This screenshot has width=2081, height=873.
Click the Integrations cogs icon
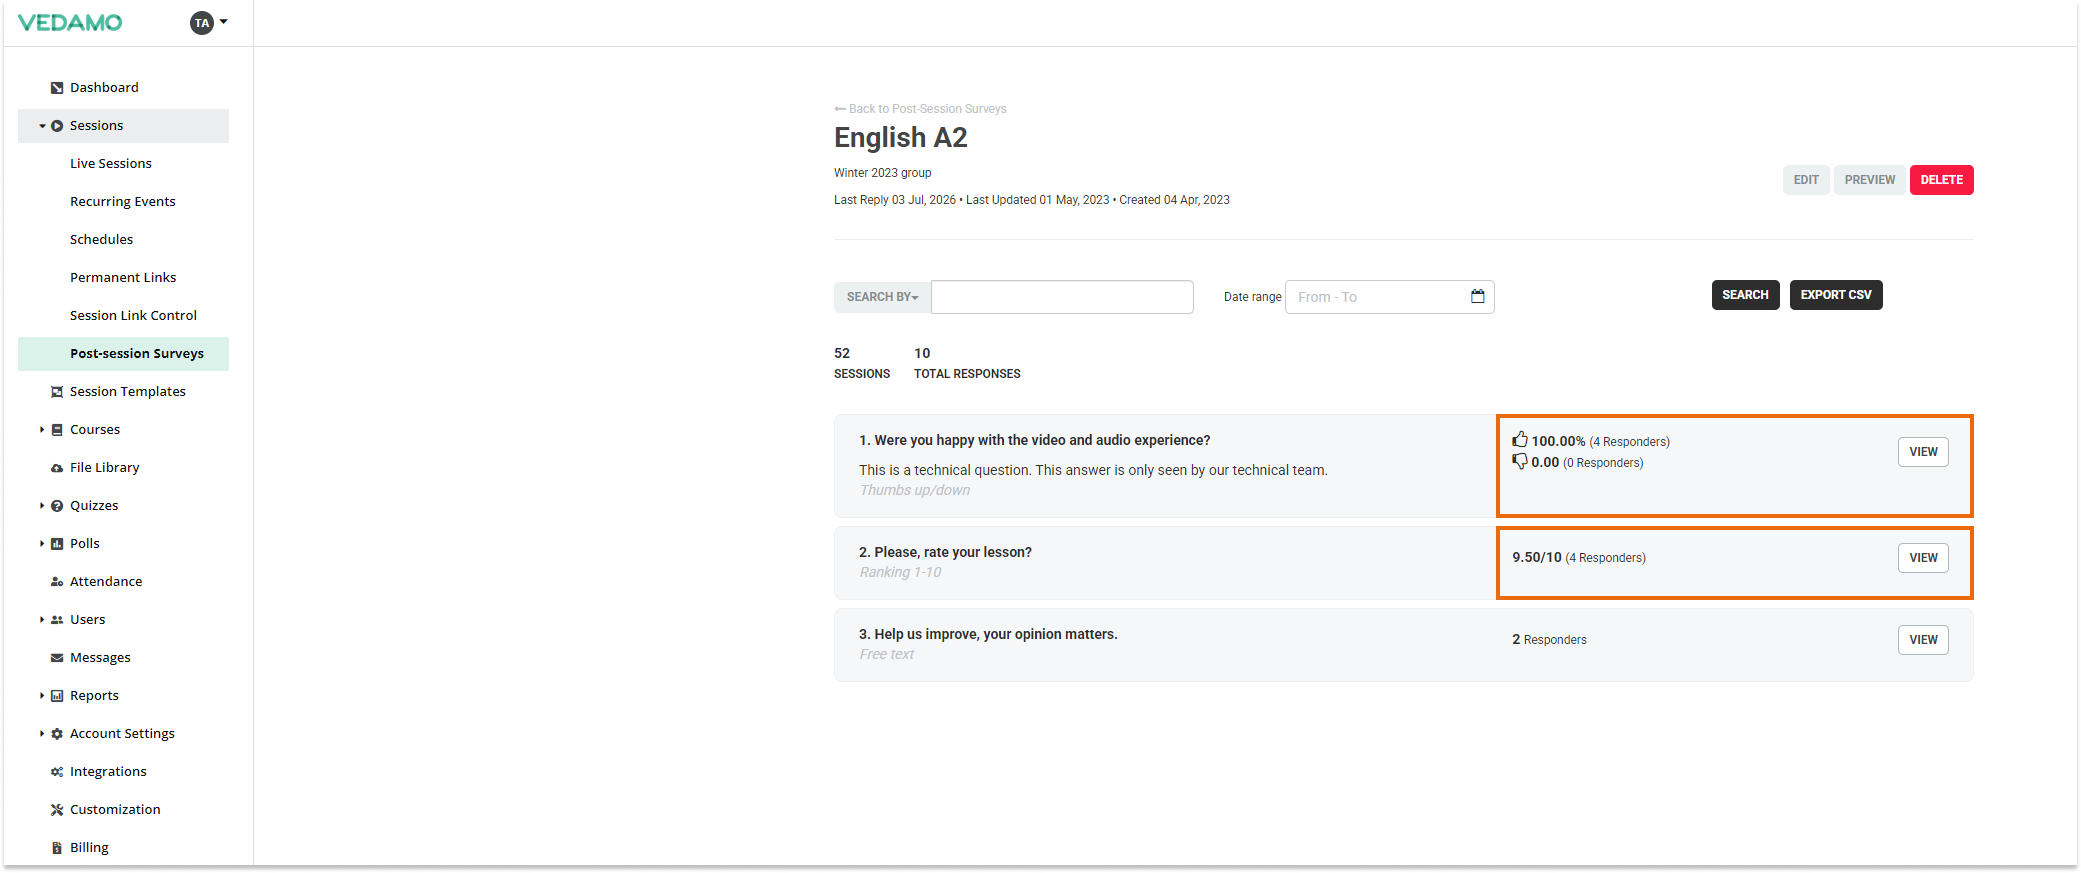57,772
